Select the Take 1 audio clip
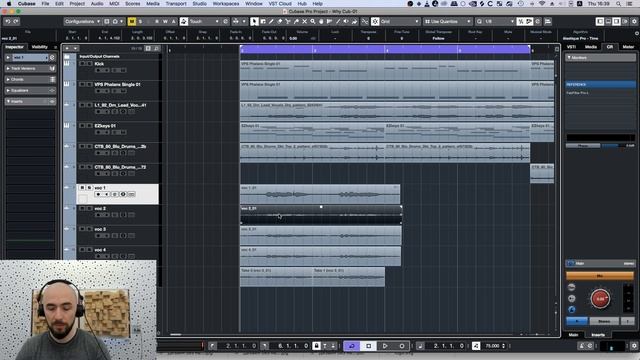Viewport: 640px width, 360px height. (x=349, y=277)
